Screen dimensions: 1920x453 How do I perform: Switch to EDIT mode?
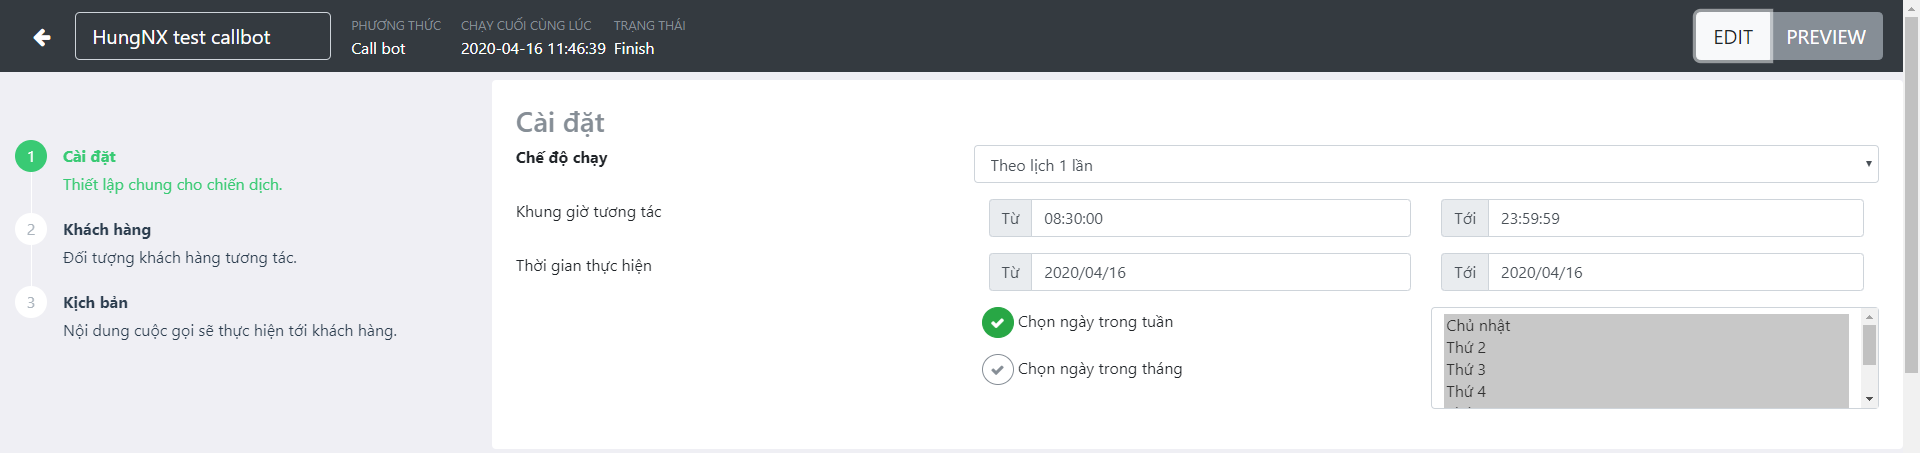point(1733,37)
